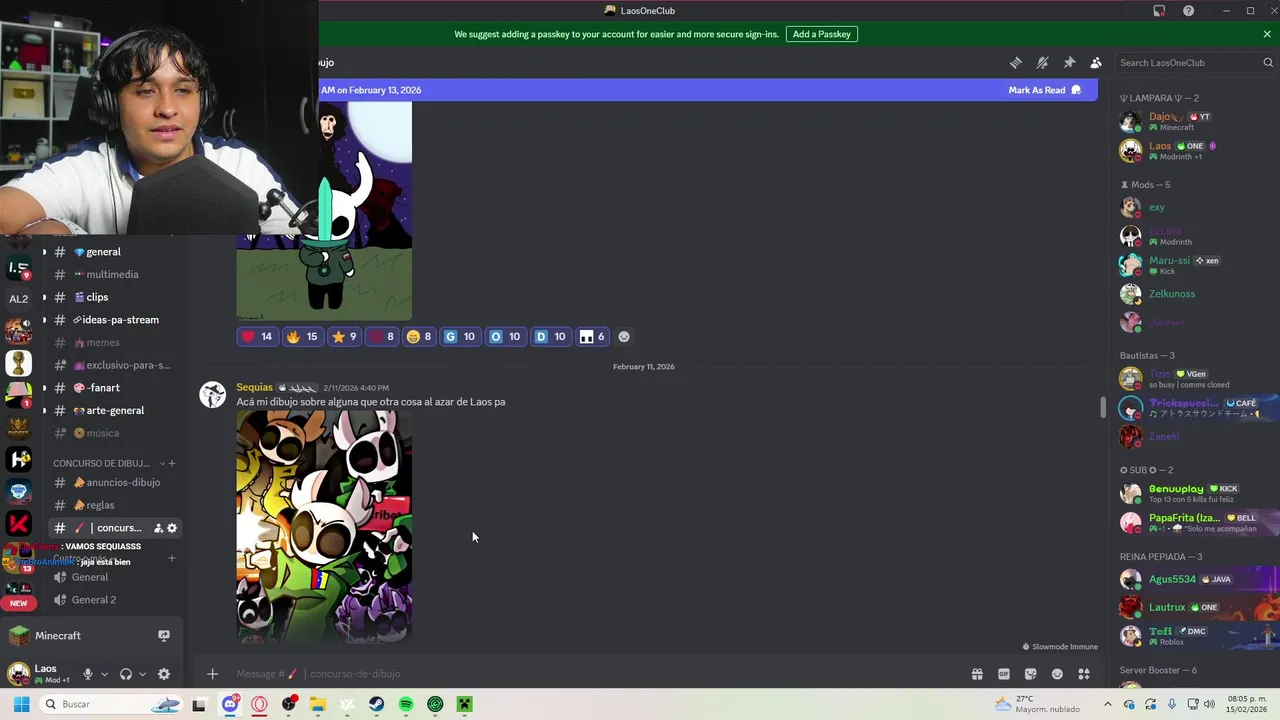The width and height of the screenshot is (1280, 720).
Task: Click screen share icon next to Minecraft
Action: (x=164, y=635)
